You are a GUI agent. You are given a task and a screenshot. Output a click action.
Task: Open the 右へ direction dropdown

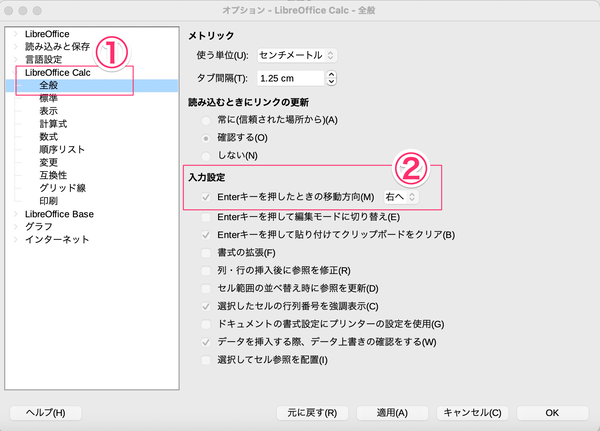[401, 197]
